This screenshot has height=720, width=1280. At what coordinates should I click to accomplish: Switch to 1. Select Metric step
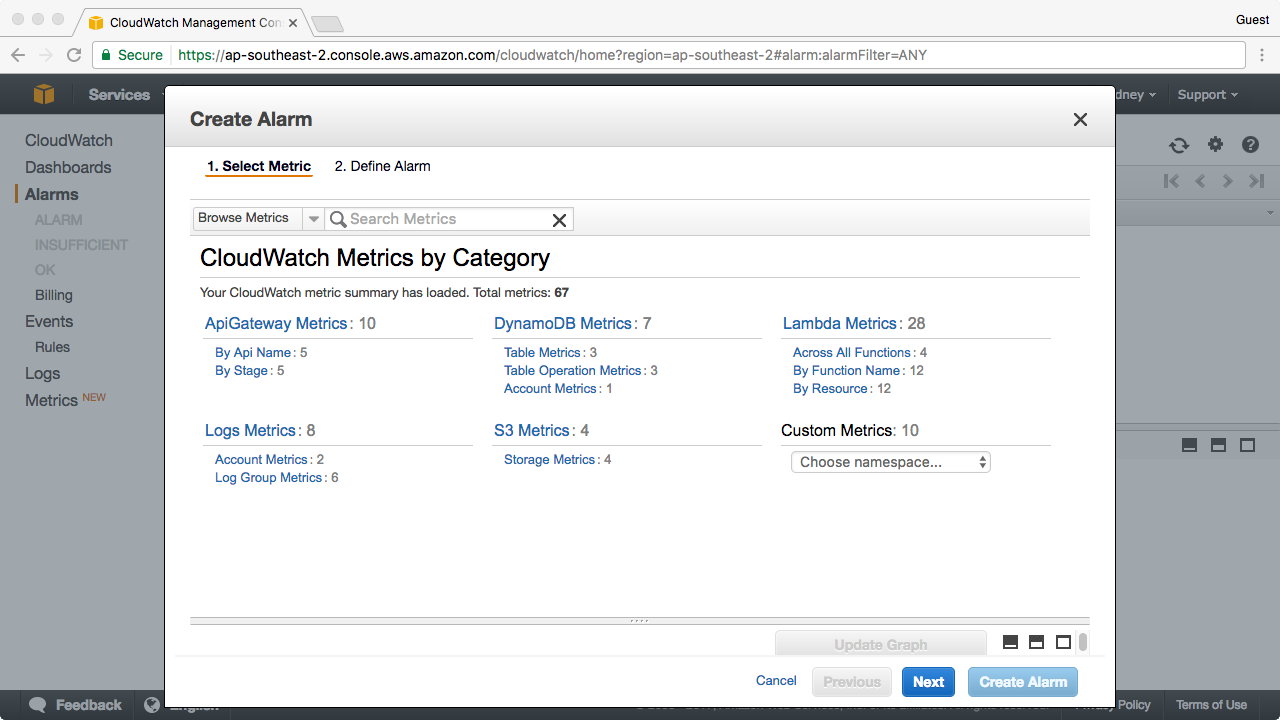pyautogui.click(x=259, y=166)
